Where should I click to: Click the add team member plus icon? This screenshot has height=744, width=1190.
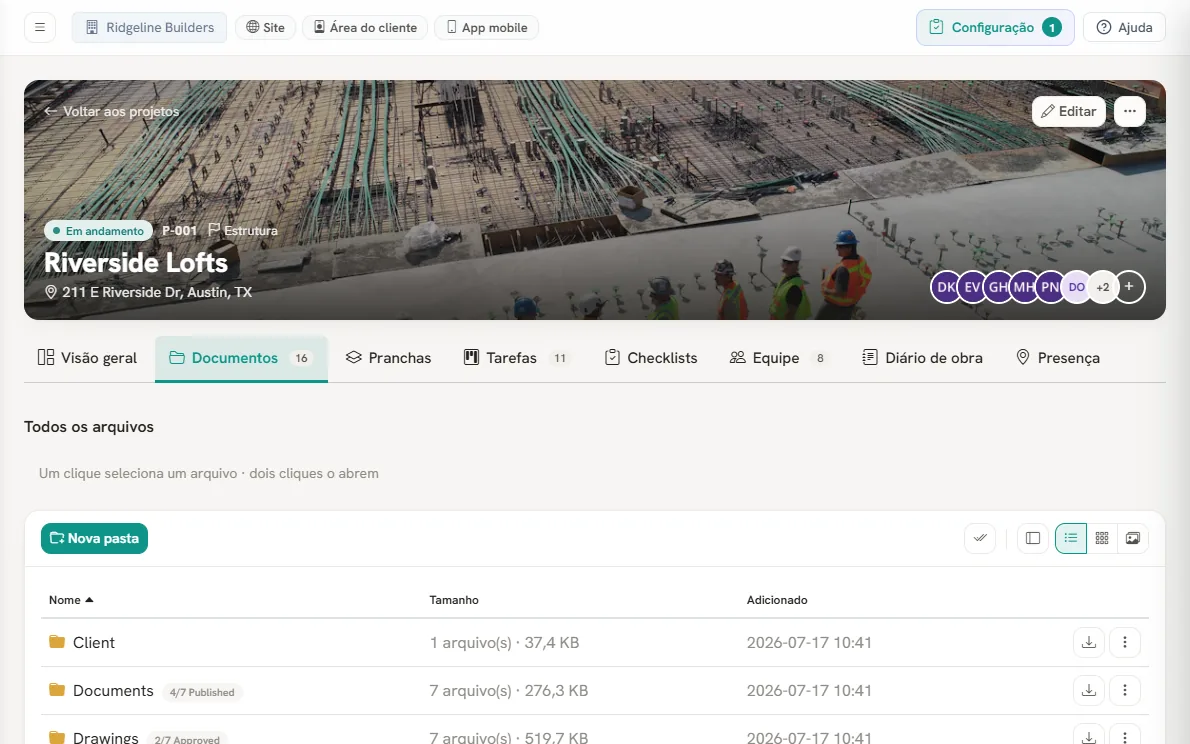coord(1129,287)
